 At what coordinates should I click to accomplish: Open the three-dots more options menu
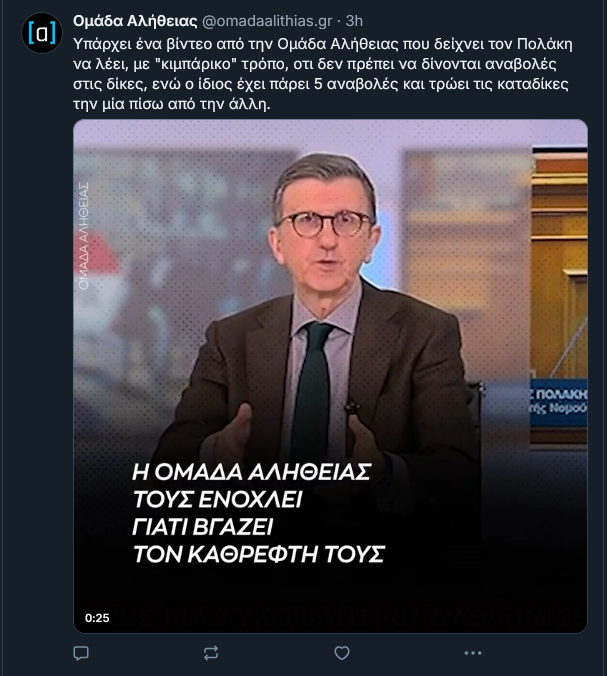(472, 653)
